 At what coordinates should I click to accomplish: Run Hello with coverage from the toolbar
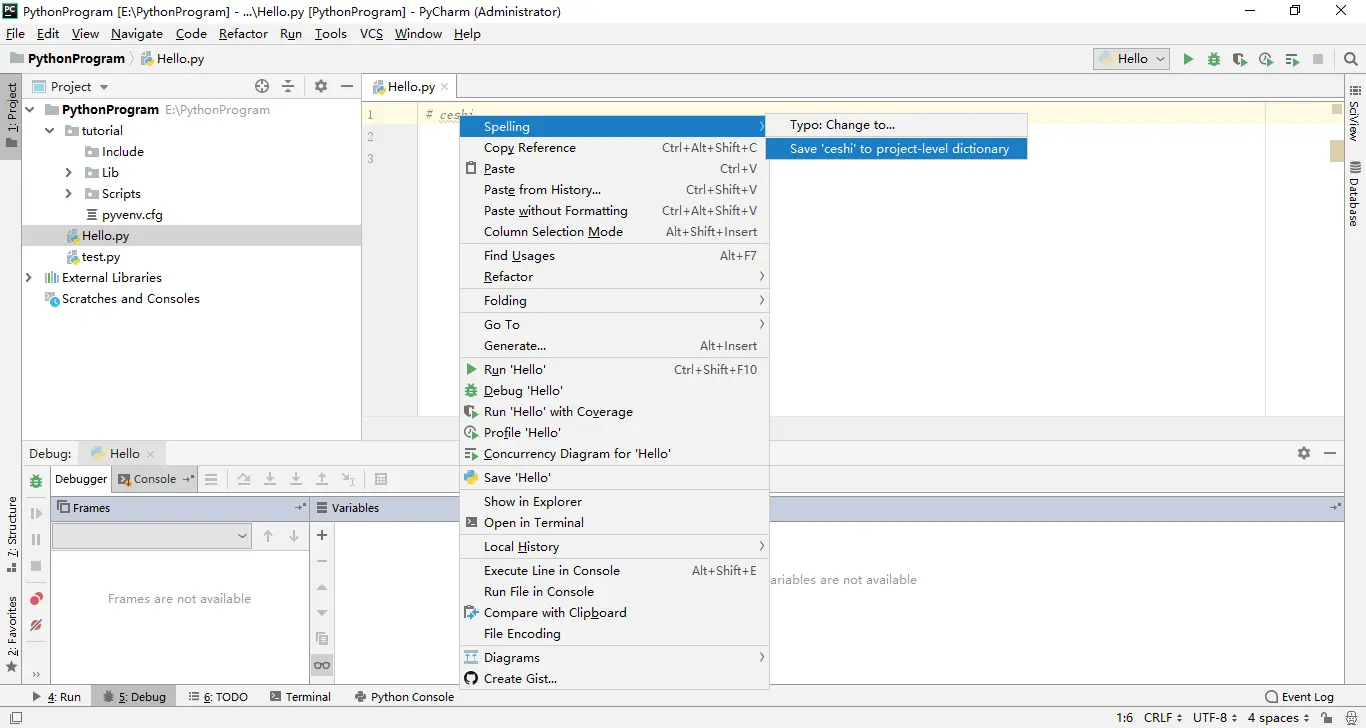coord(1240,59)
